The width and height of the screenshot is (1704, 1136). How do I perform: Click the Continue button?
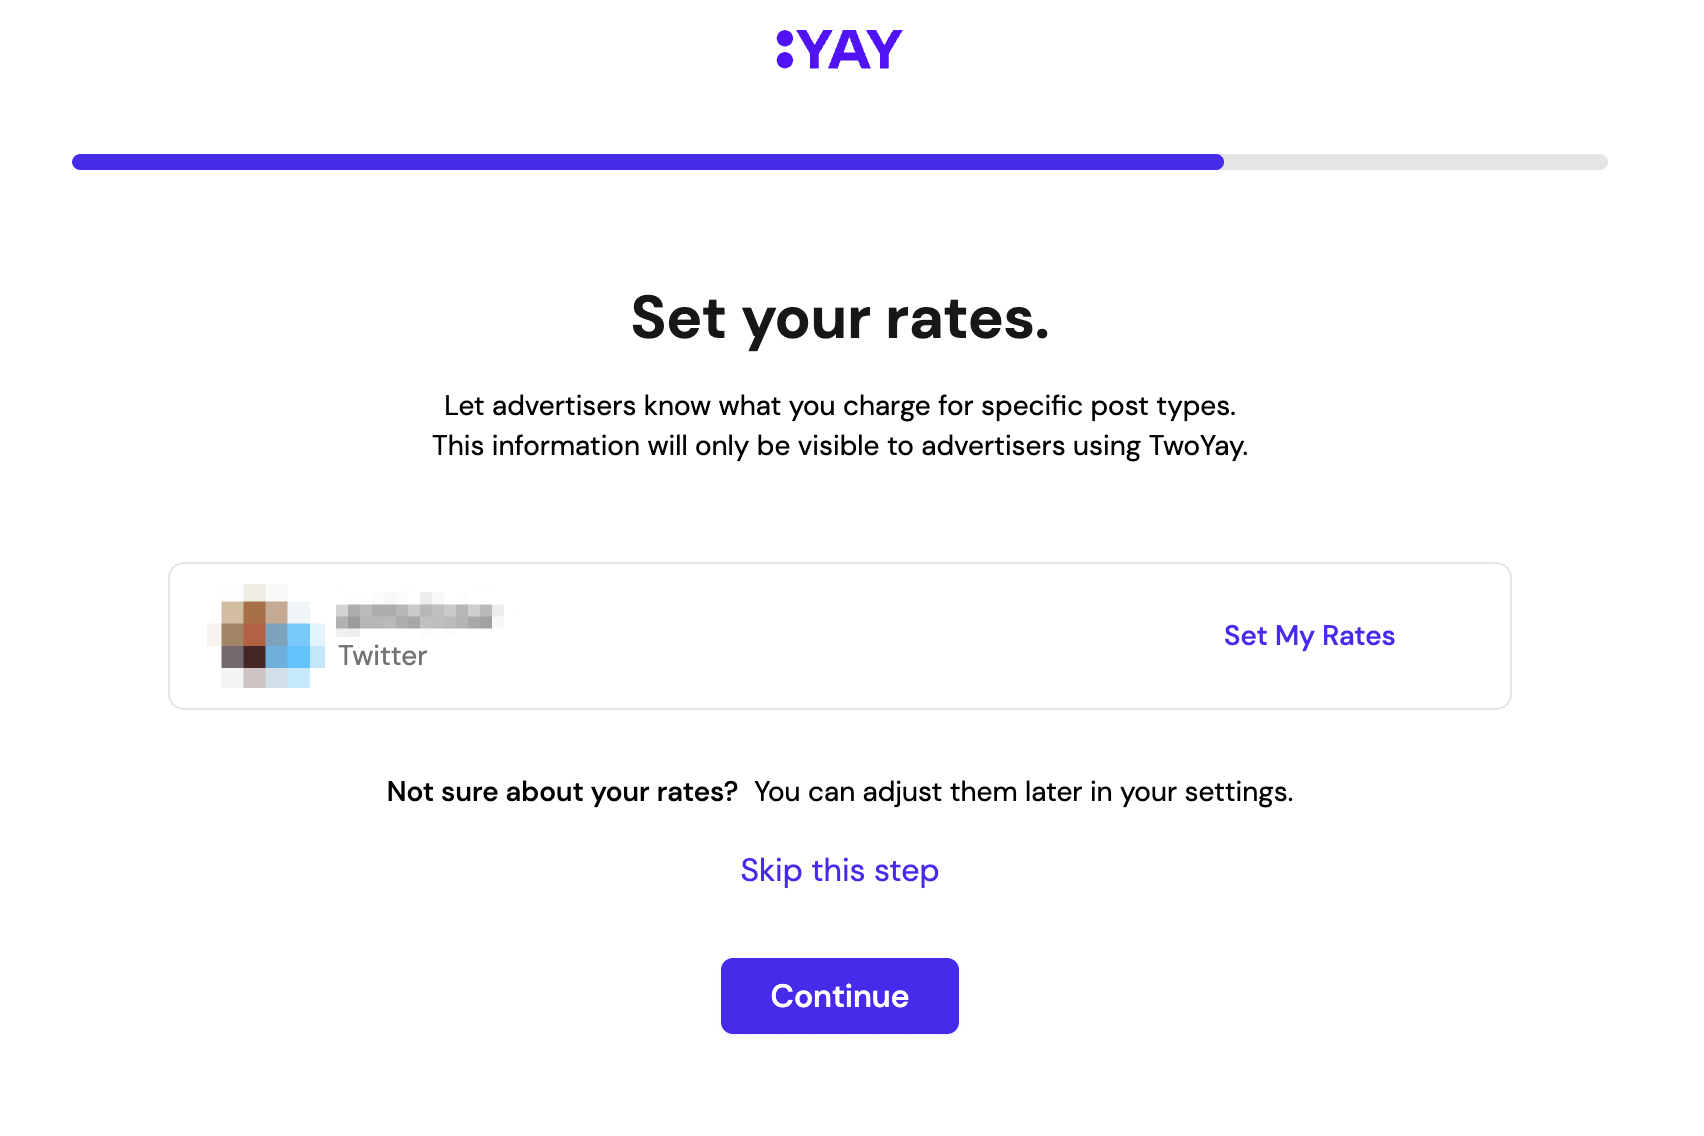[x=839, y=996]
